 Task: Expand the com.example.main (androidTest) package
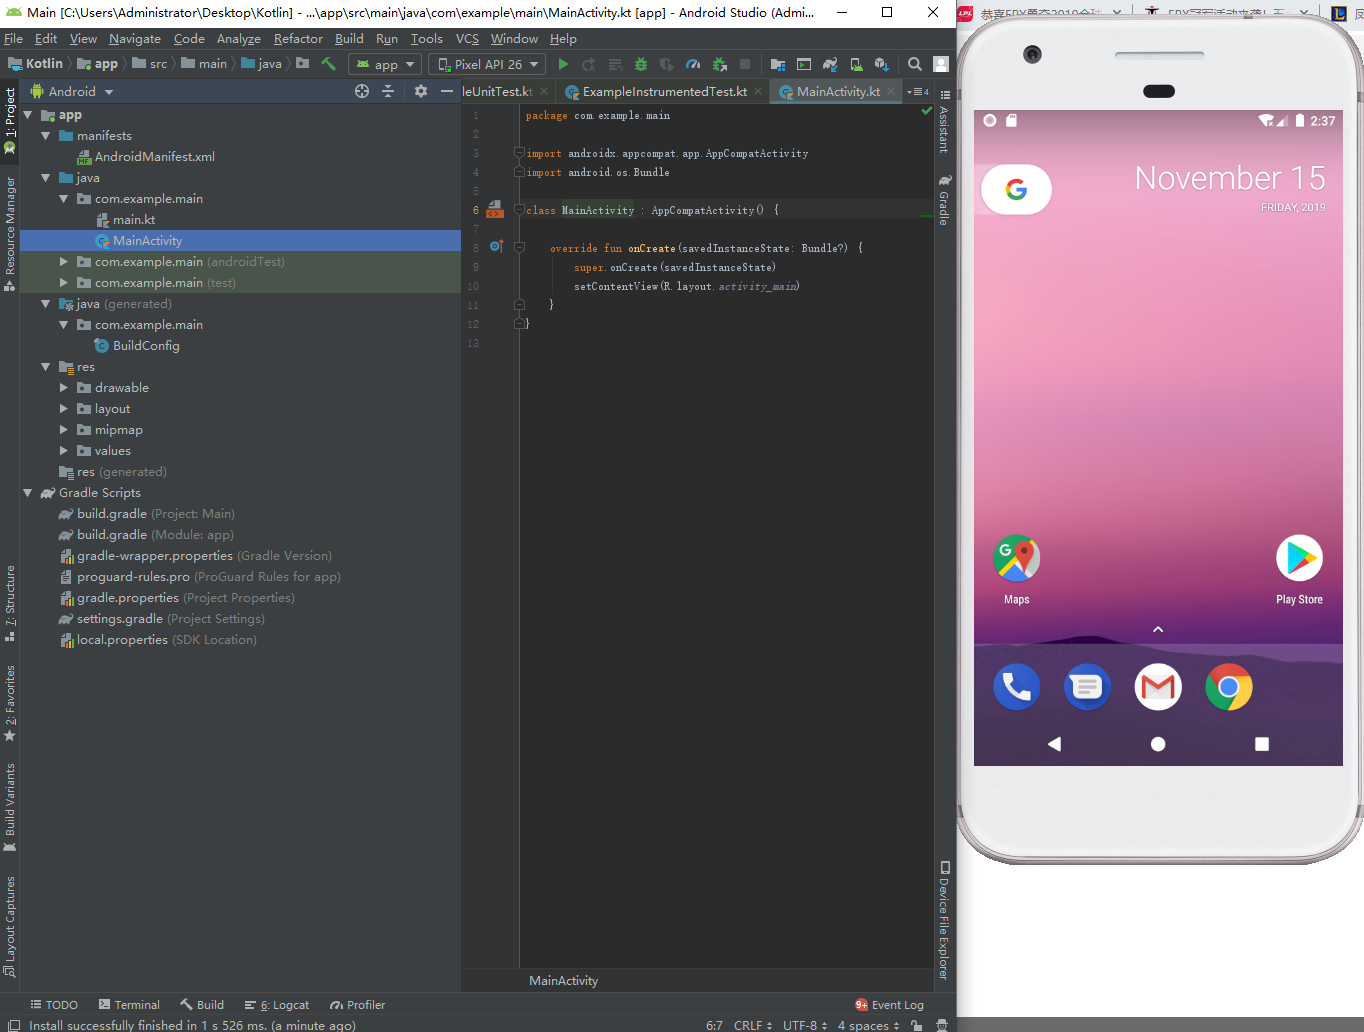[x=63, y=261]
